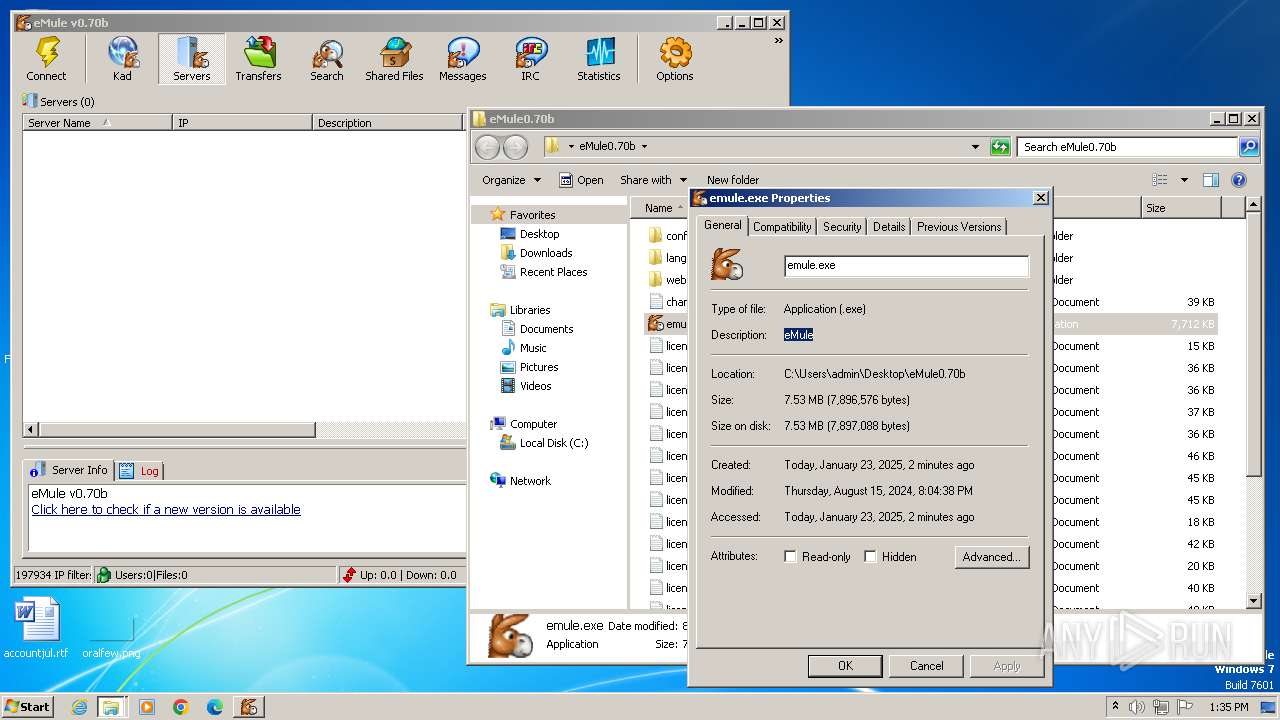
Task: Switch to the Details tab
Action: point(889,227)
